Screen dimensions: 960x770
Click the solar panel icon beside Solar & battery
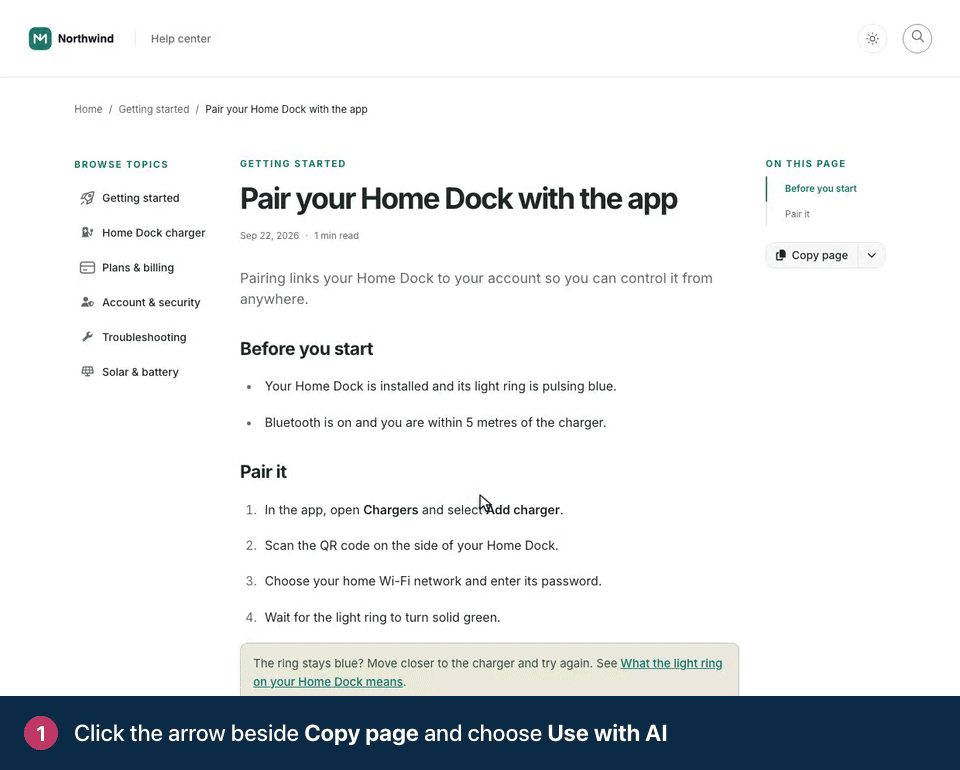point(88,372)
